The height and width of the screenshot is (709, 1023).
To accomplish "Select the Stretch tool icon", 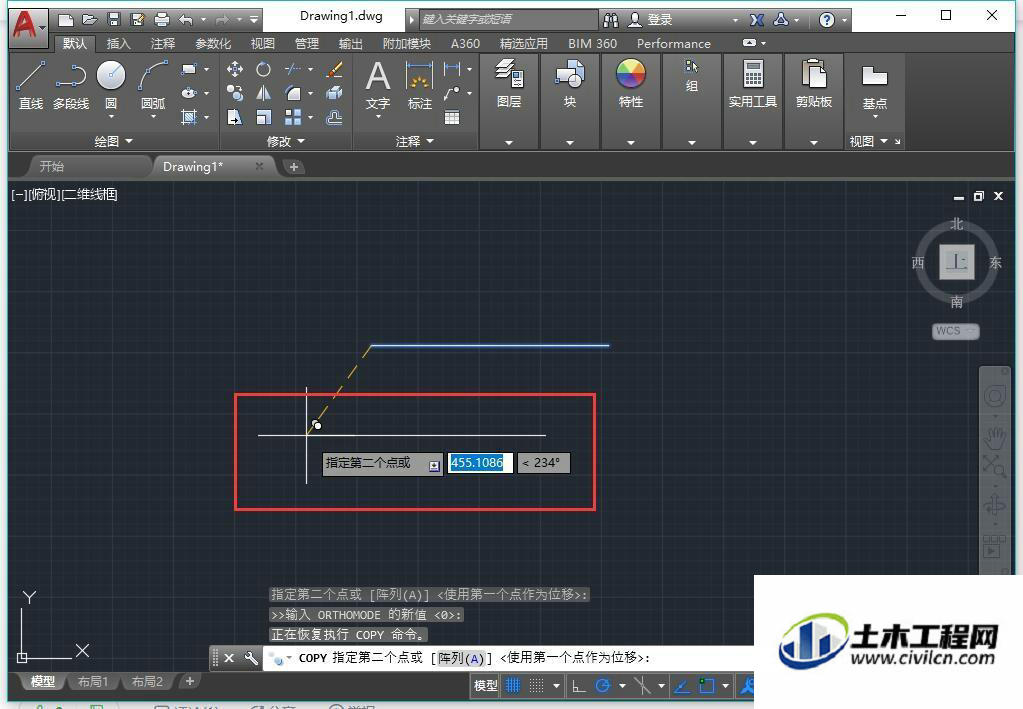I will pos(235,117).
